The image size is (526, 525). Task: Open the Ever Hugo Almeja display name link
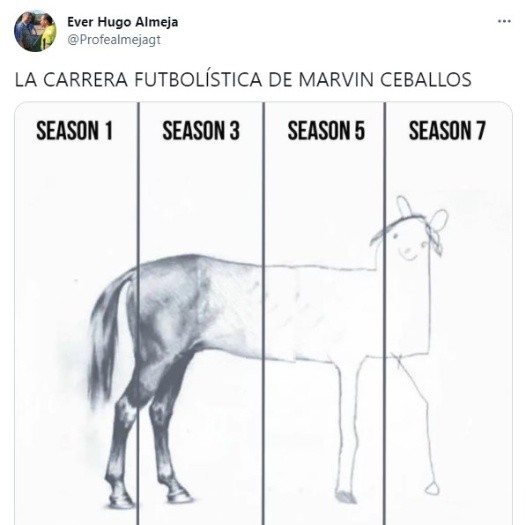pos(122,22)
